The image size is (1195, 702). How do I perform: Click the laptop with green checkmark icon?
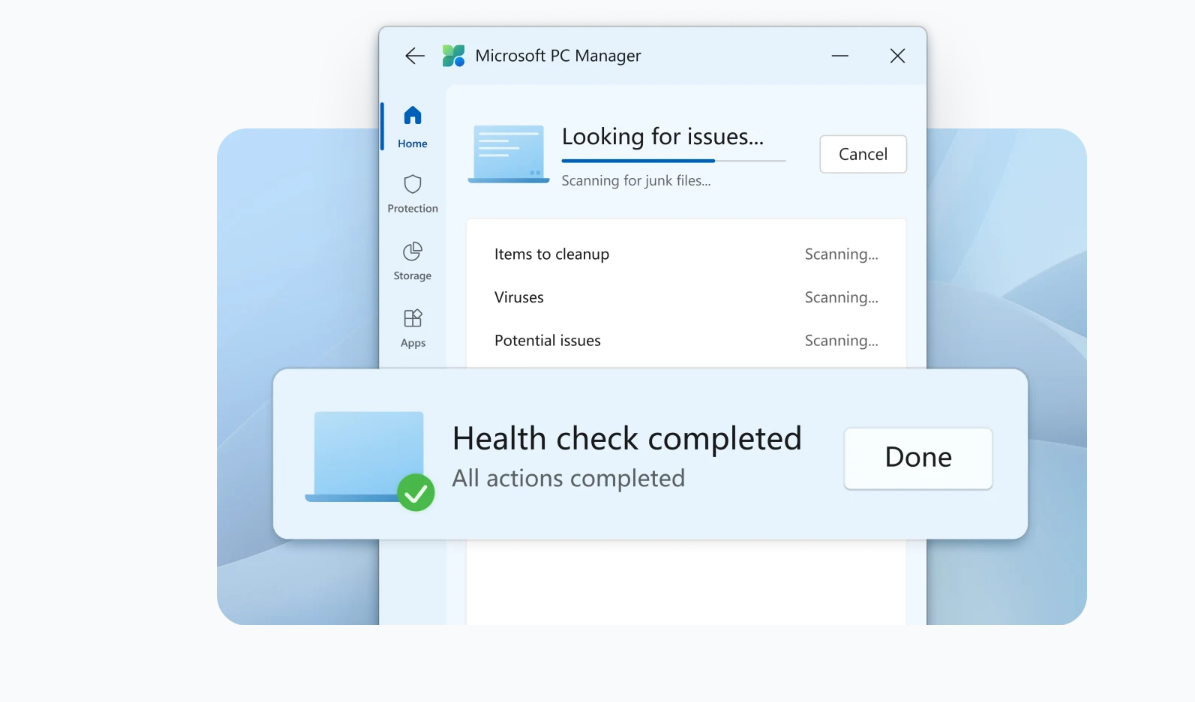tap(370, 460)
